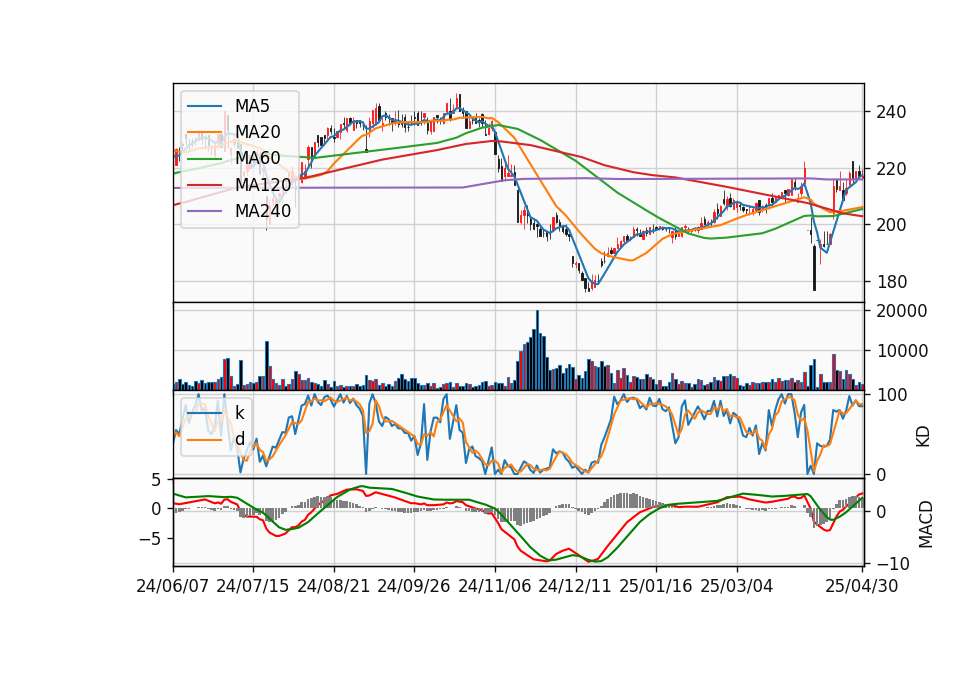Click the KD axis title

pos(923,436)
